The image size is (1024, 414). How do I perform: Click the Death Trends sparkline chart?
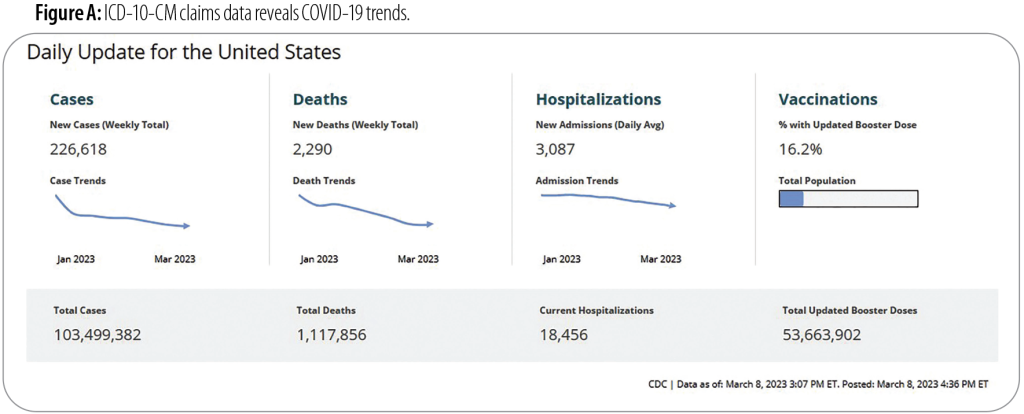click(x=364, y=211)
